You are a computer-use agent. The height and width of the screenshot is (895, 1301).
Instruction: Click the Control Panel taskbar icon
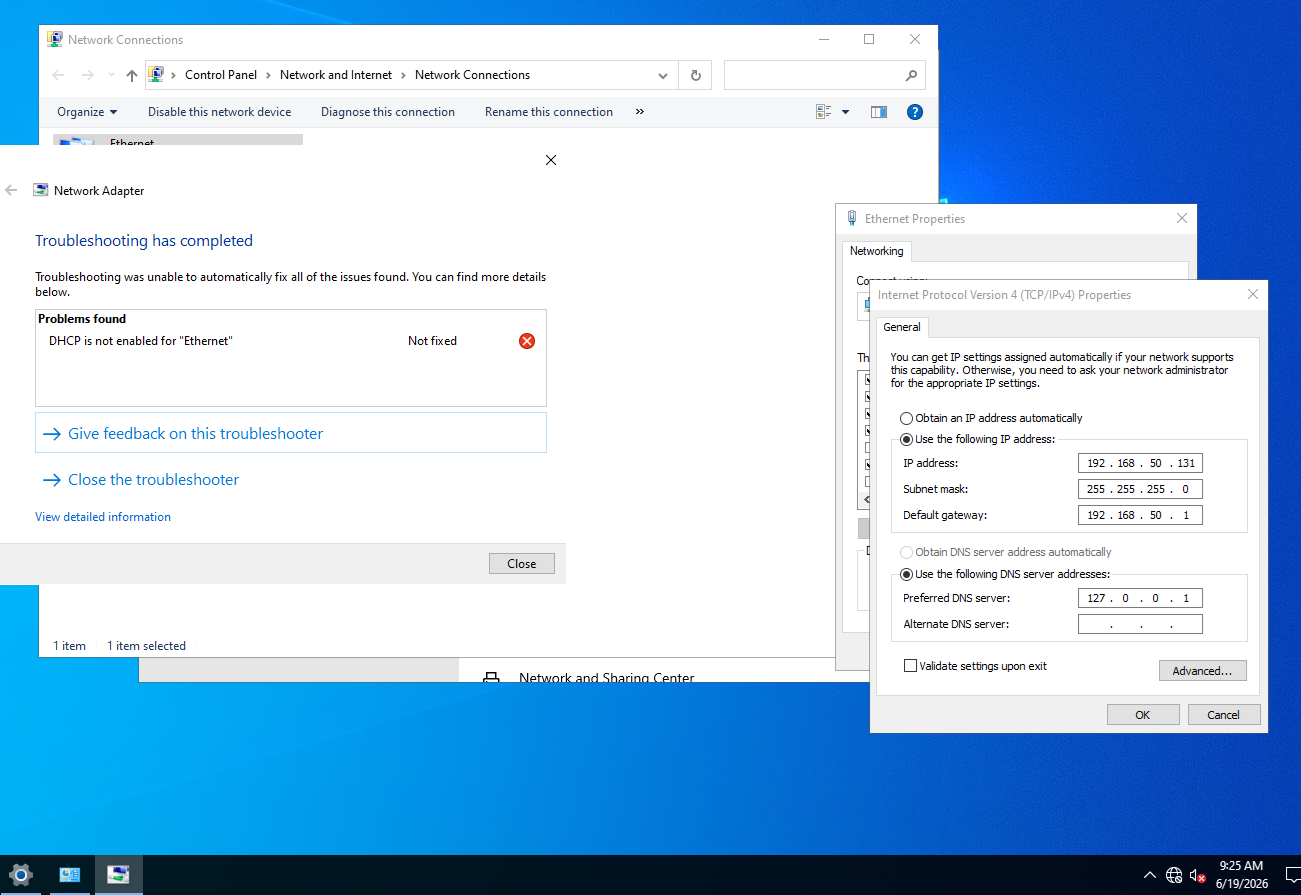pyautogui.click(x=70, y=875)
